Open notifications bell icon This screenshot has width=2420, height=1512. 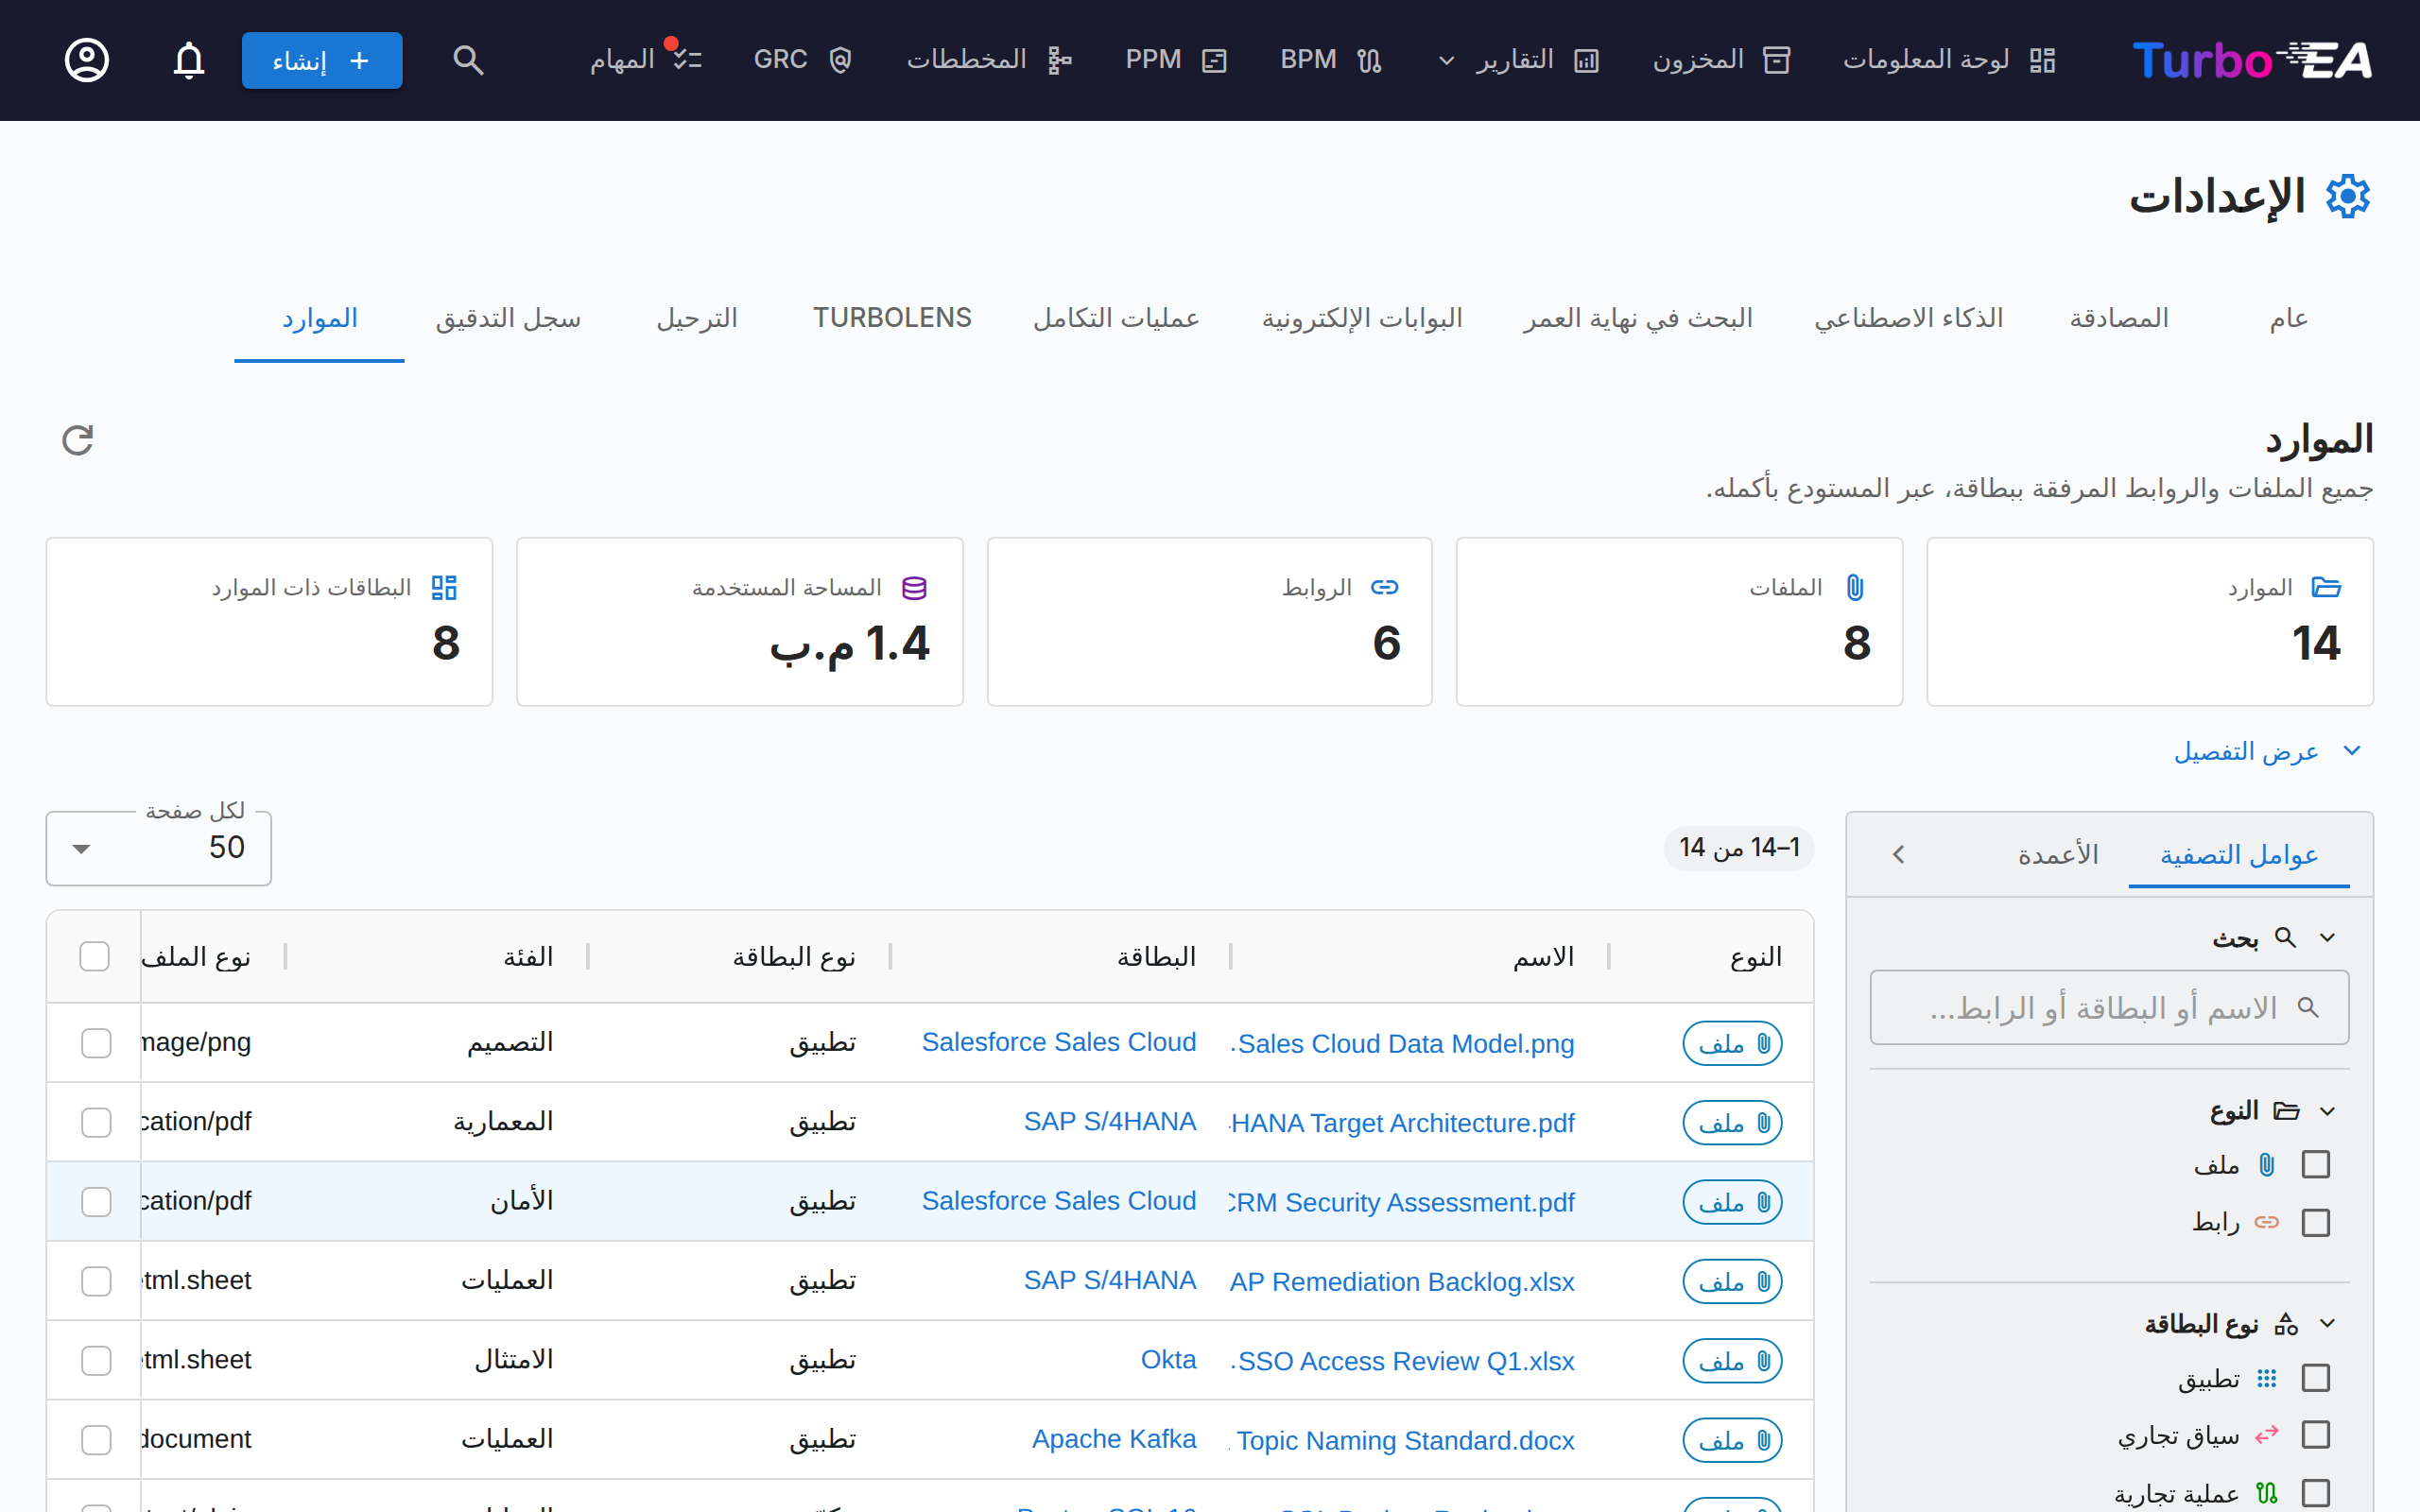tap(189, 60)
